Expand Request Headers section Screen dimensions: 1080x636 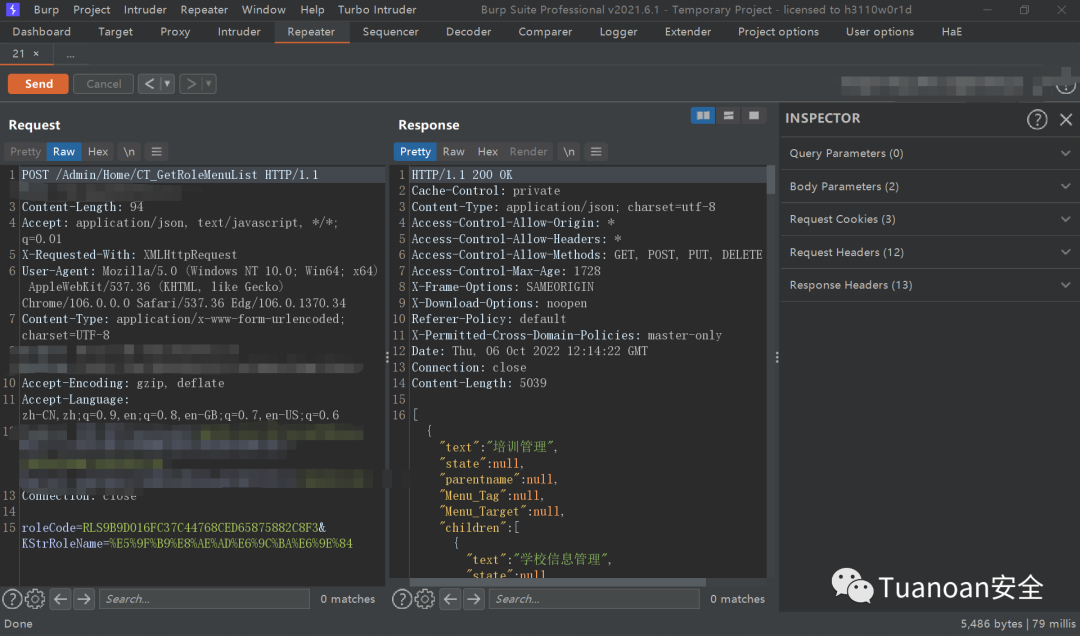(929, 252)
